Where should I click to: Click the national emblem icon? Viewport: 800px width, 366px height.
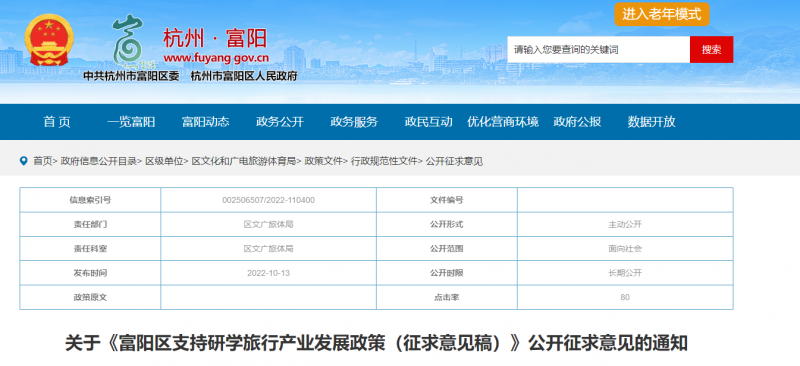click(x=49, y=40)
